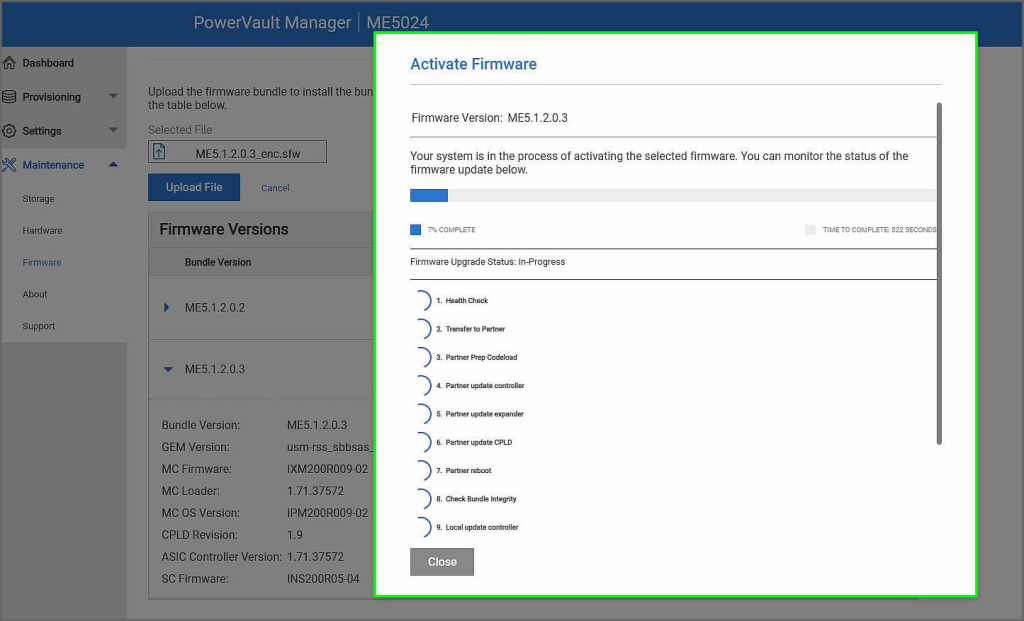Image resolution: width=1024 pixels, height=621 pixels.
Task: Click the Settings gear icon
Action: 10,131
